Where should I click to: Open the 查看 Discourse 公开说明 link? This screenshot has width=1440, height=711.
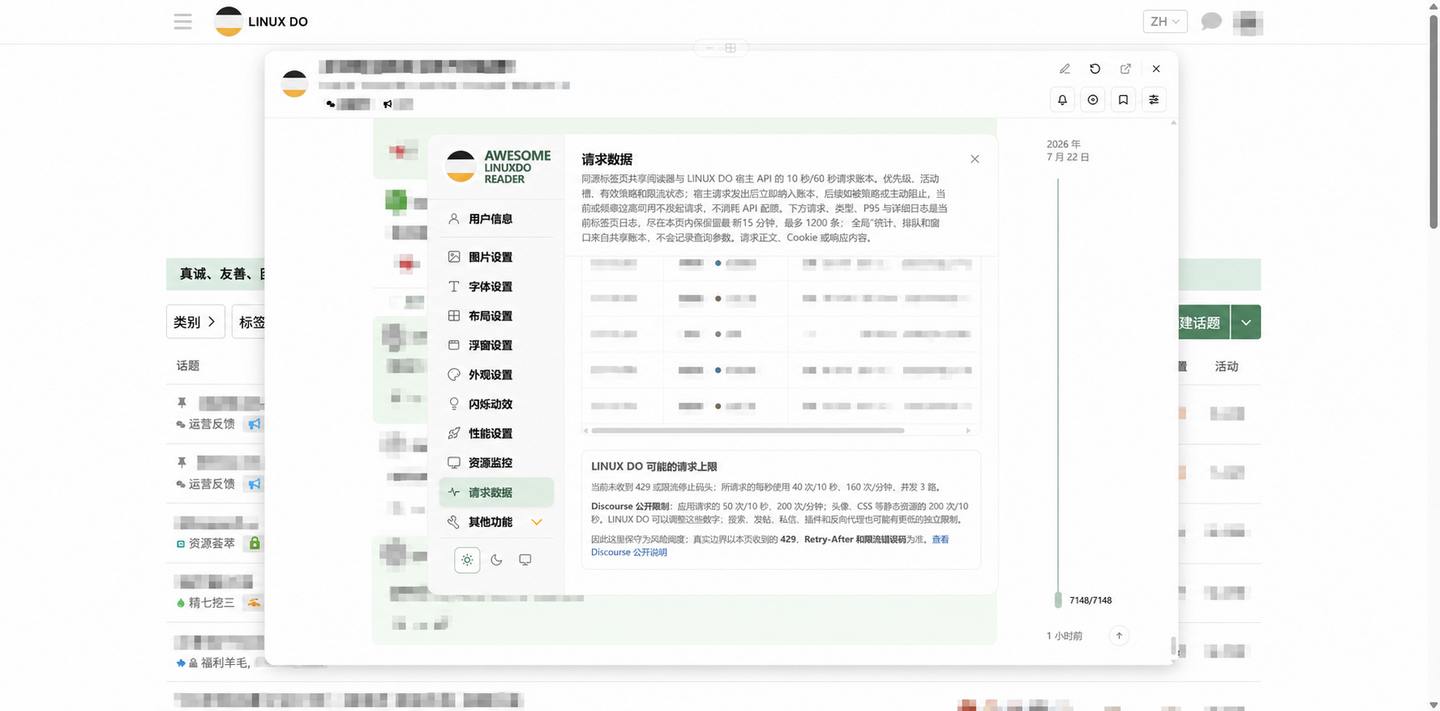pos(629,552)
